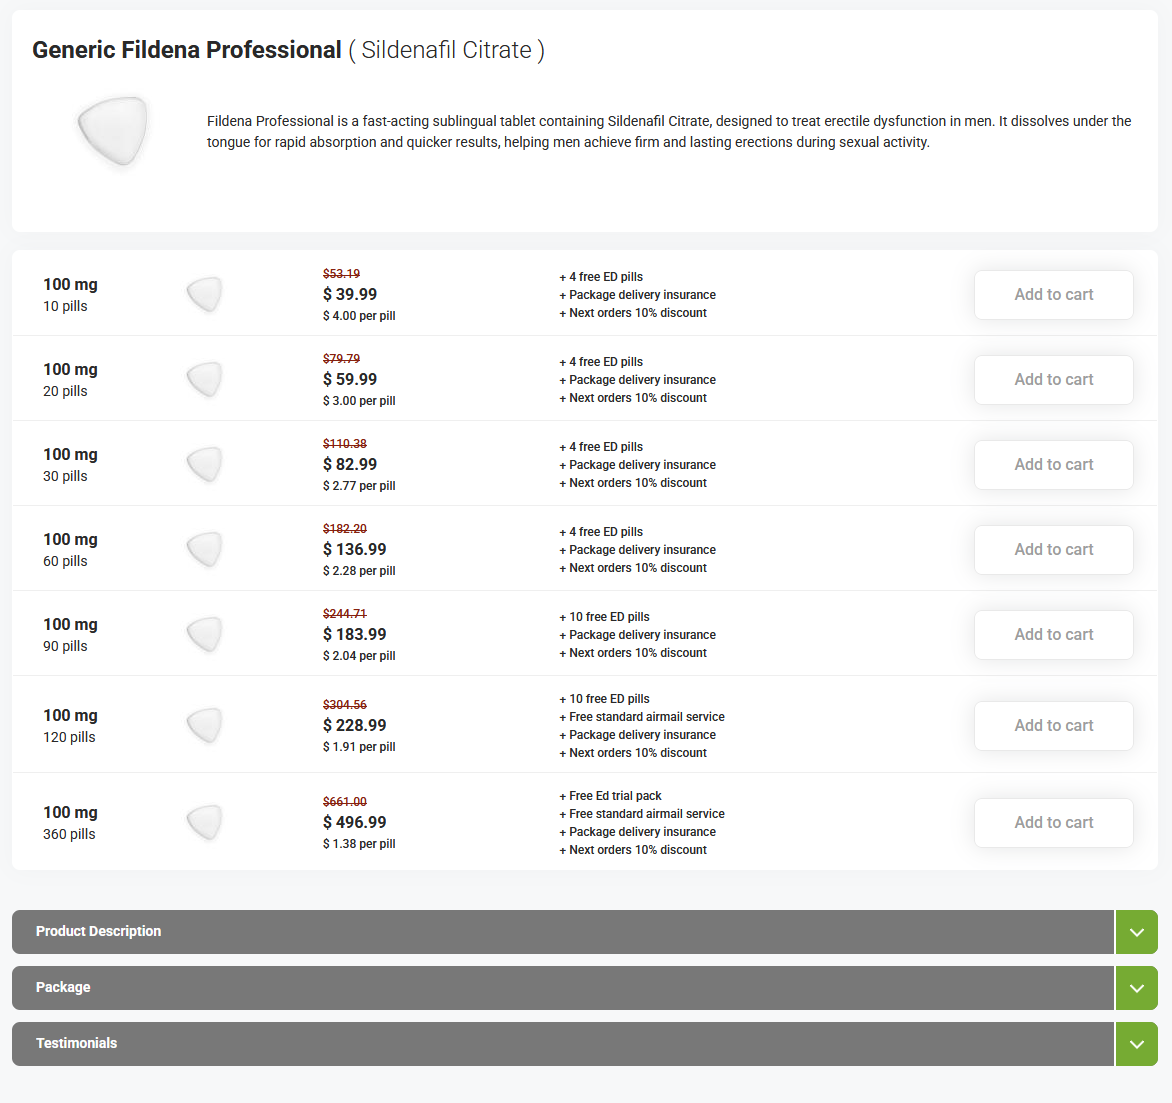Screen dimensions: 1172x1103
Task: Add the 90 pills package to cart
Action: tap(1053, 634)
